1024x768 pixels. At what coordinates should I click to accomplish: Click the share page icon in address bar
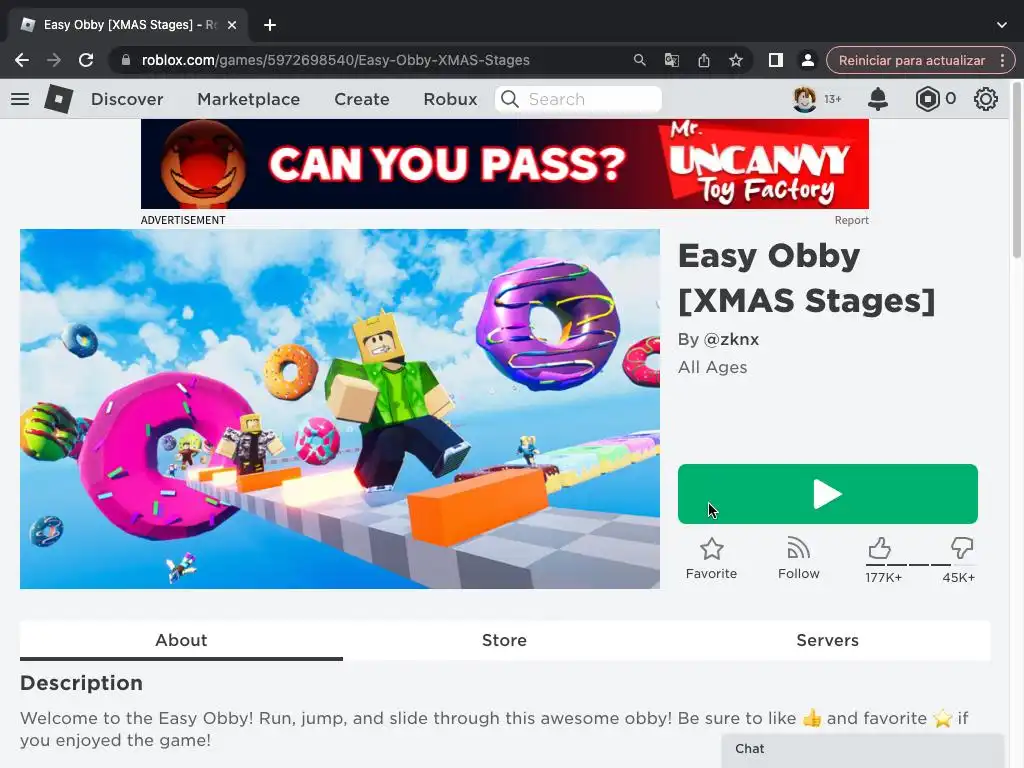coord(703,60)
